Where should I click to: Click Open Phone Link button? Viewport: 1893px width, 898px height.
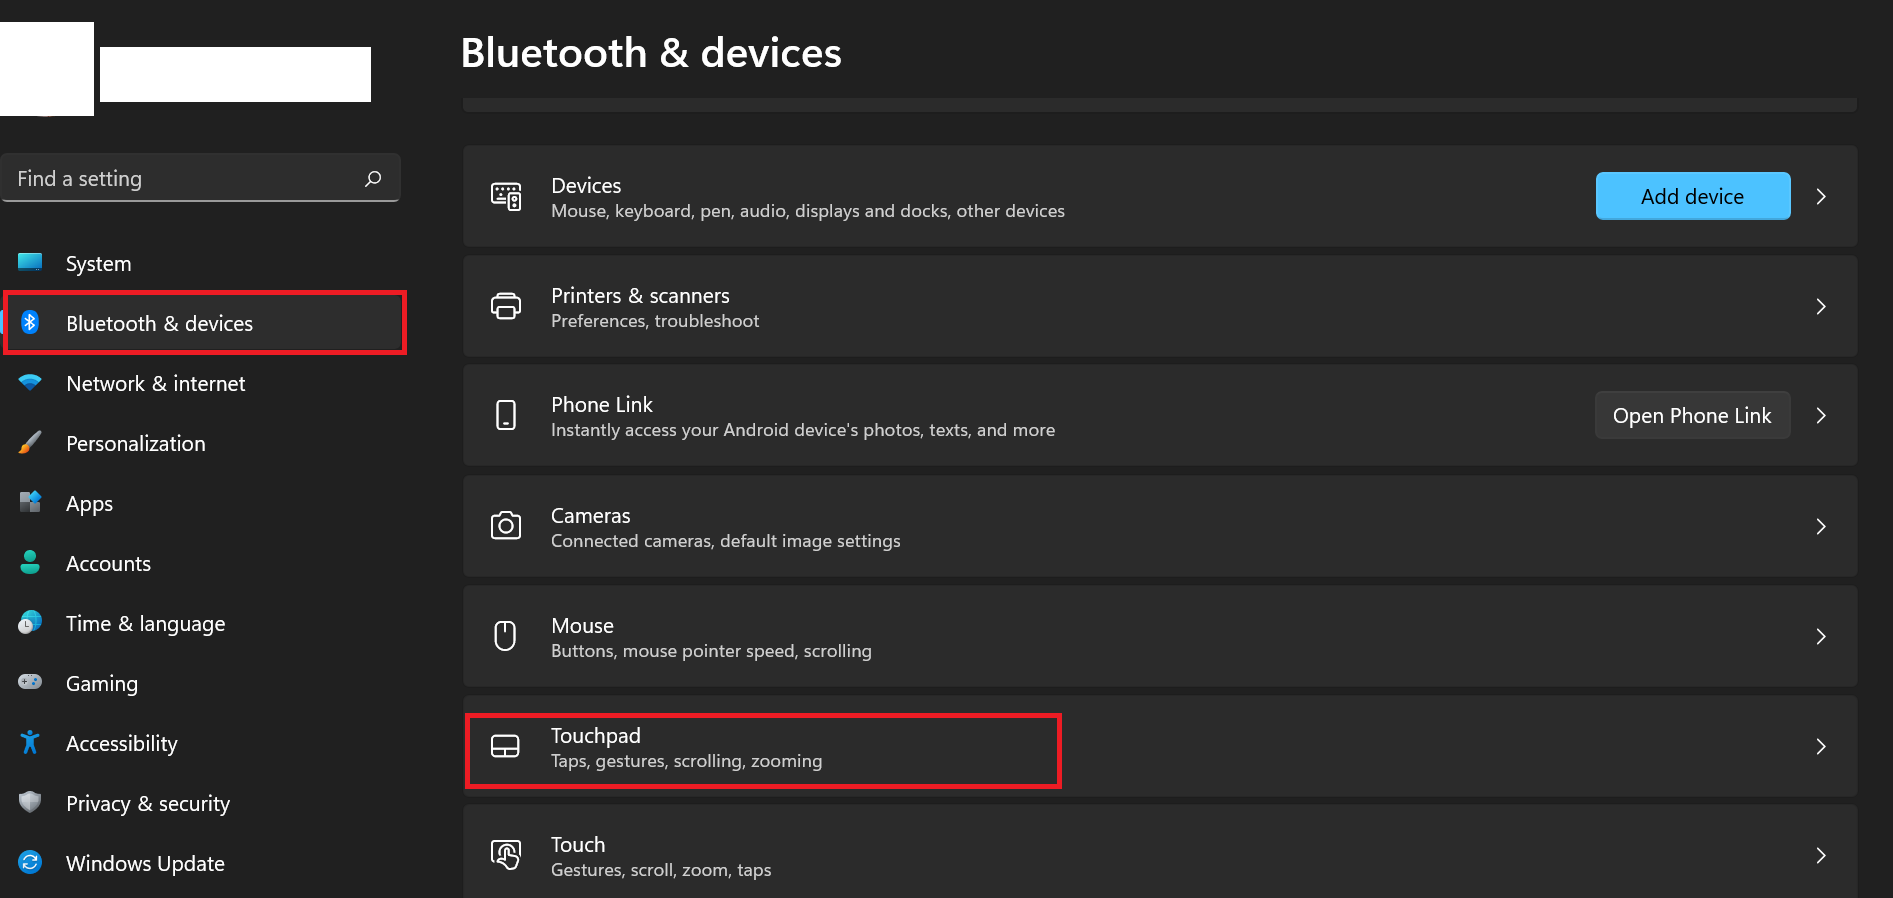tap(1692, 416)
